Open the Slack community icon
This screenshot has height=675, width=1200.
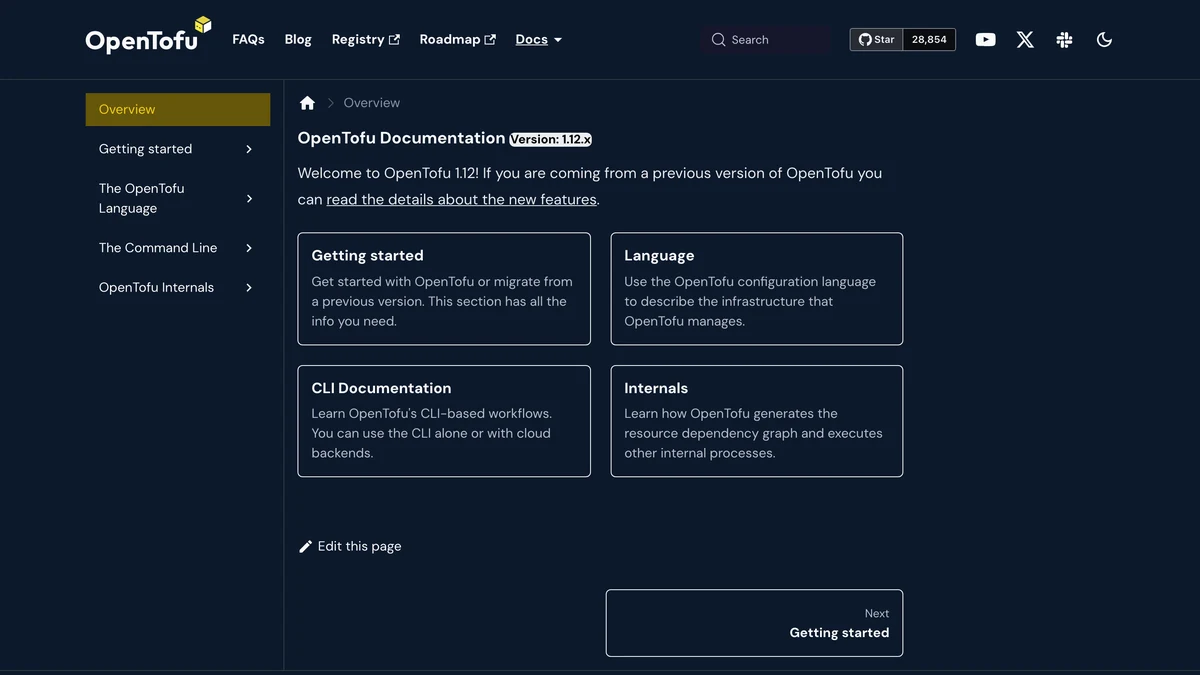pos(1064,40)
